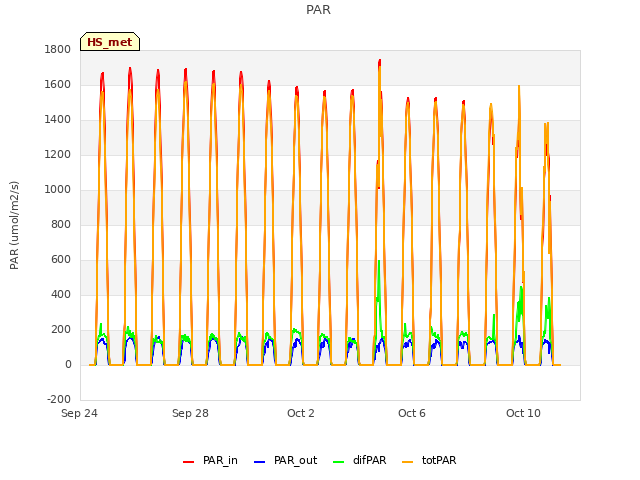This screenshot has height=480, width=640.
Task: Click the 1000 y-axis tick label
Action: click(x=58, y=189)
